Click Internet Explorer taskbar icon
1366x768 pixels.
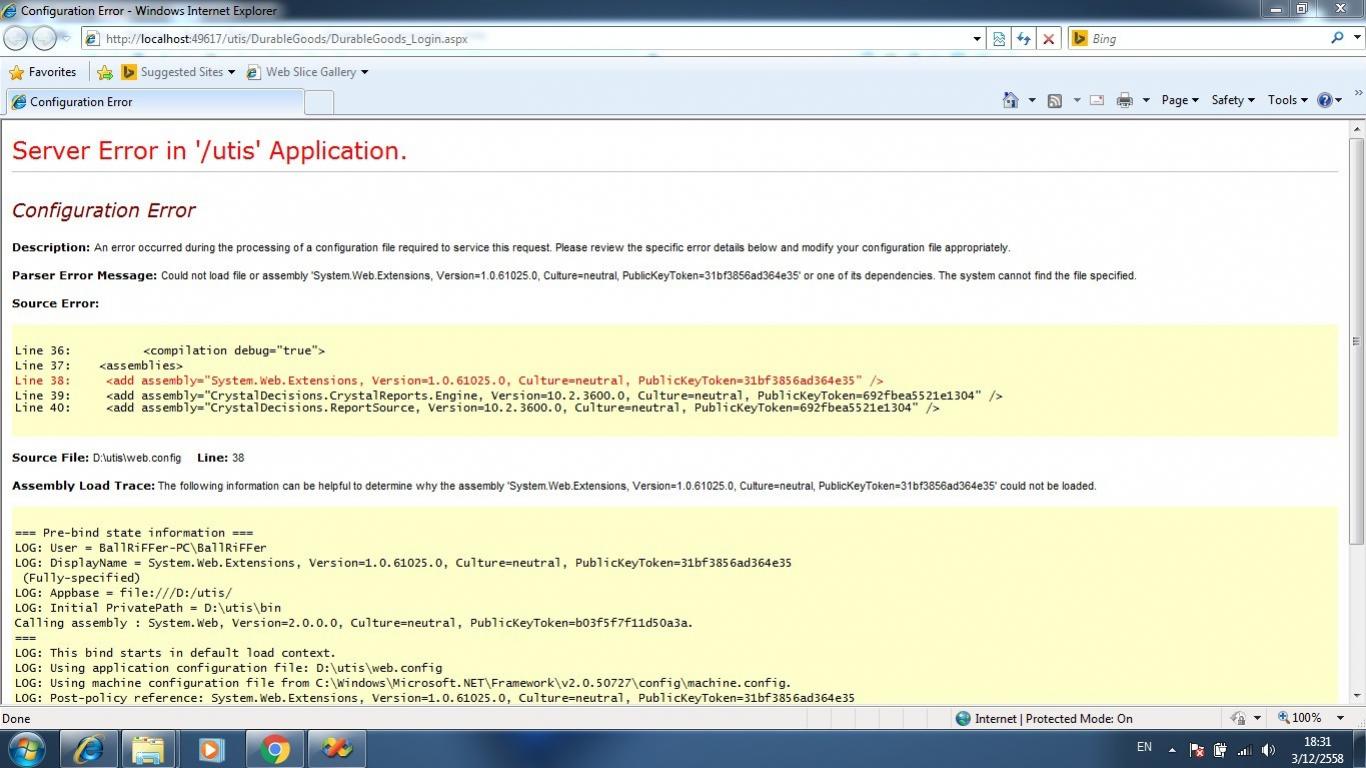pyautogui.click(x=89, y=748)
